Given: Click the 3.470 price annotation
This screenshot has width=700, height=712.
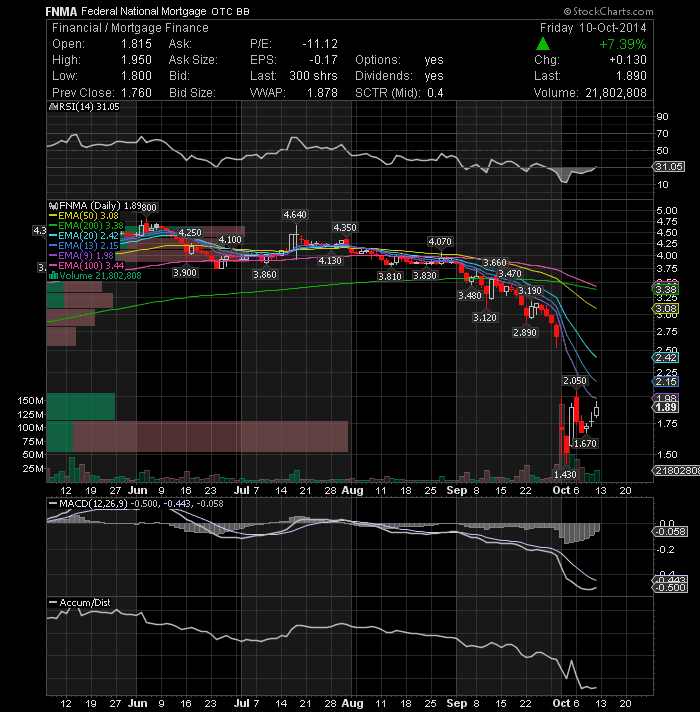Looking at the screenshot, I should pos(510,274).
